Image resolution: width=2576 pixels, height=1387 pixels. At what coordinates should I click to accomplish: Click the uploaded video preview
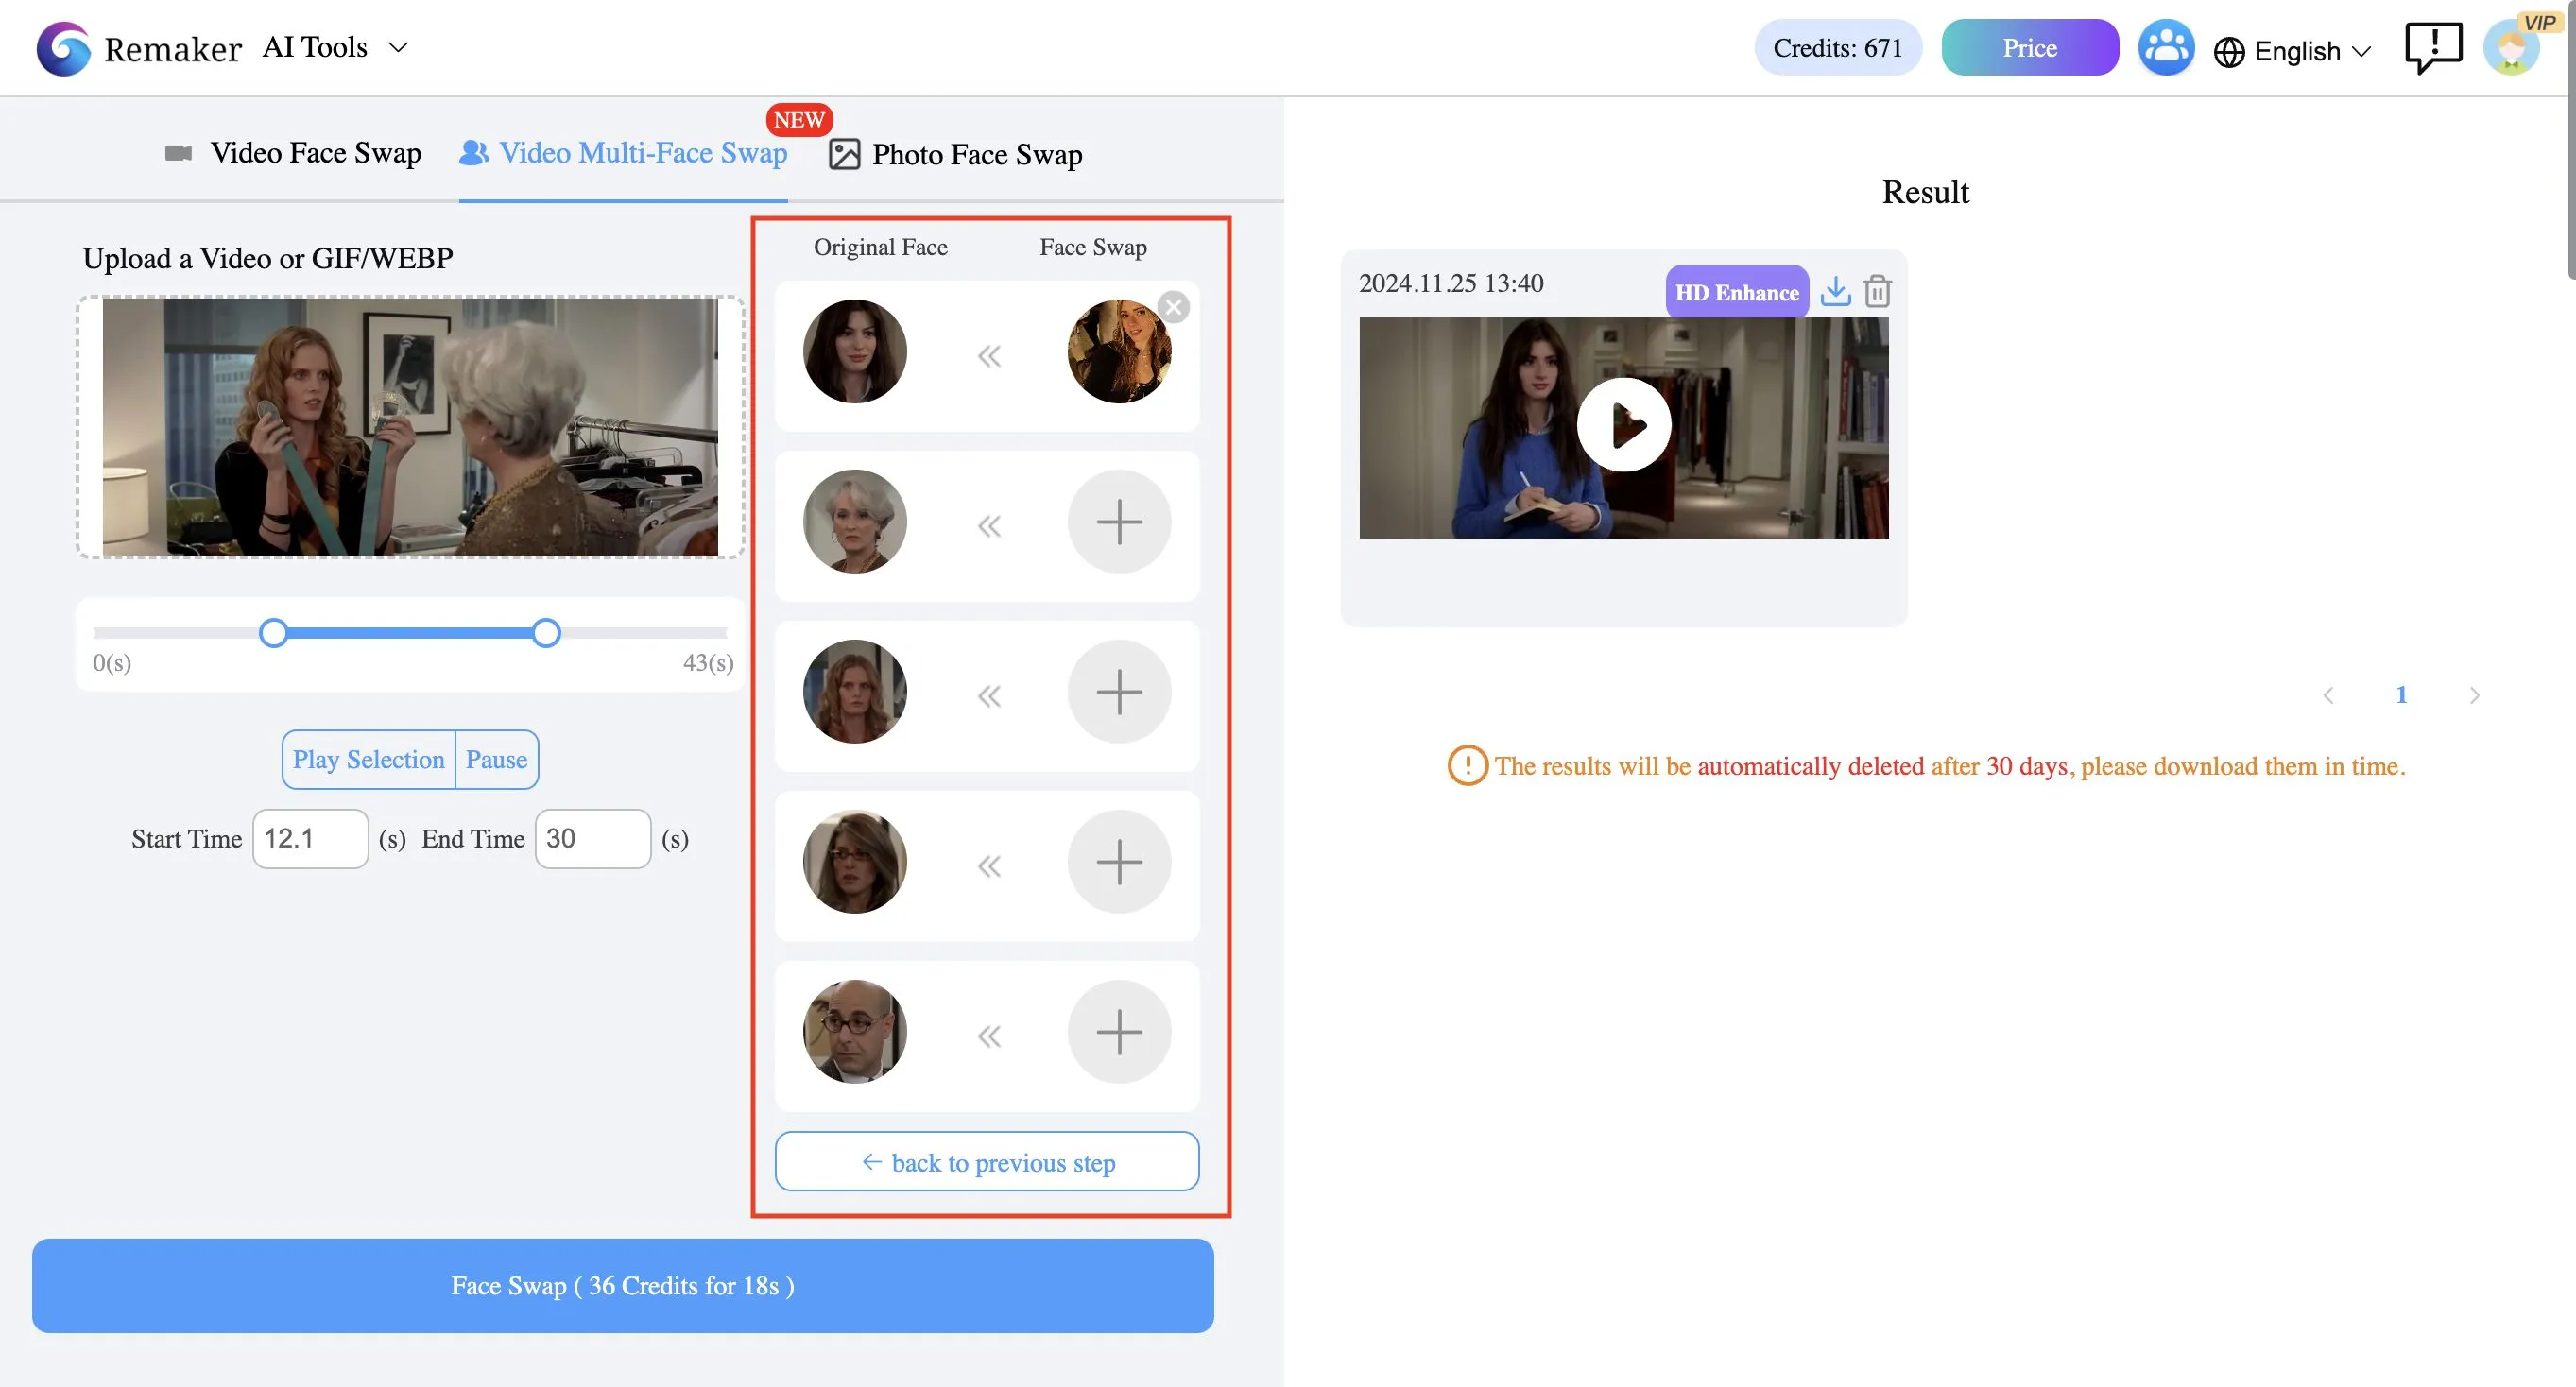410,427
